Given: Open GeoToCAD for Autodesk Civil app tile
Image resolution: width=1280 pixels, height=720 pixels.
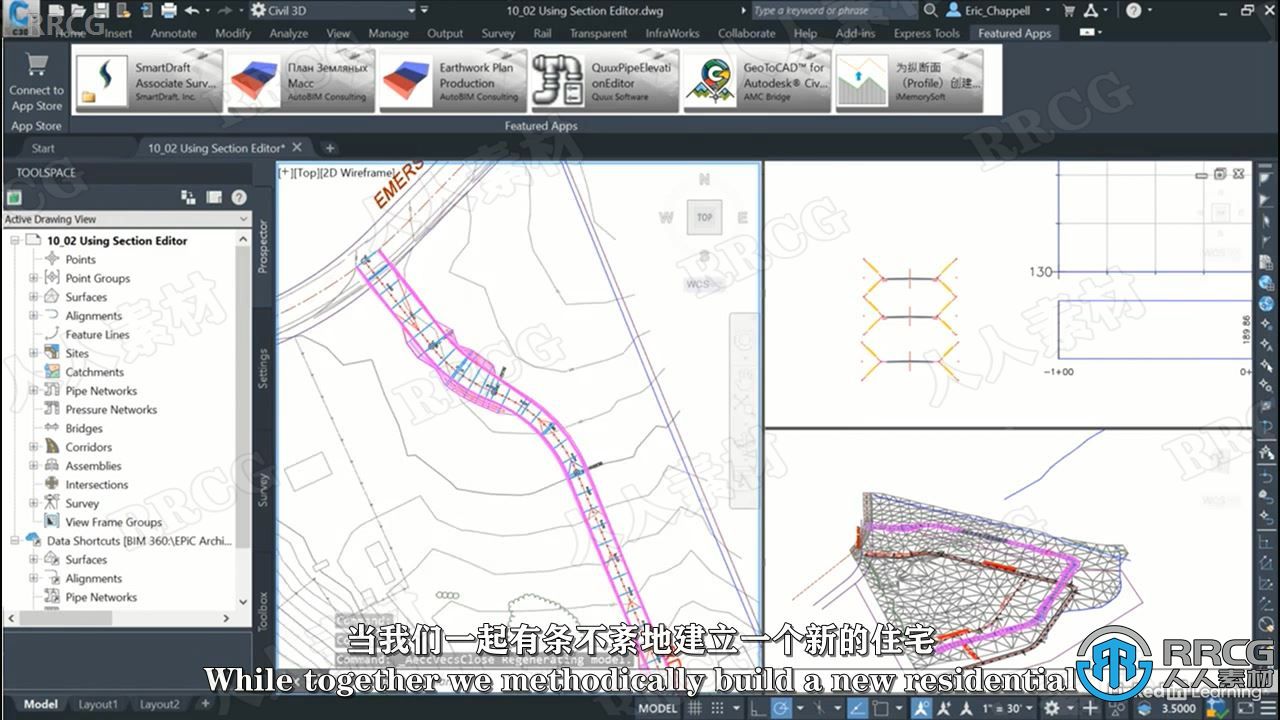Looking at the screenshot, I should (756, 81).
